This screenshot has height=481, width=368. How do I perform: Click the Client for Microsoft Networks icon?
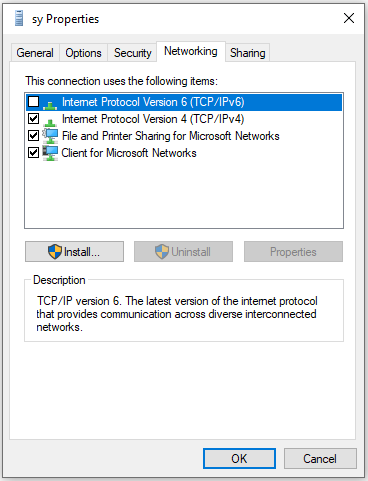tap(50, 153)
